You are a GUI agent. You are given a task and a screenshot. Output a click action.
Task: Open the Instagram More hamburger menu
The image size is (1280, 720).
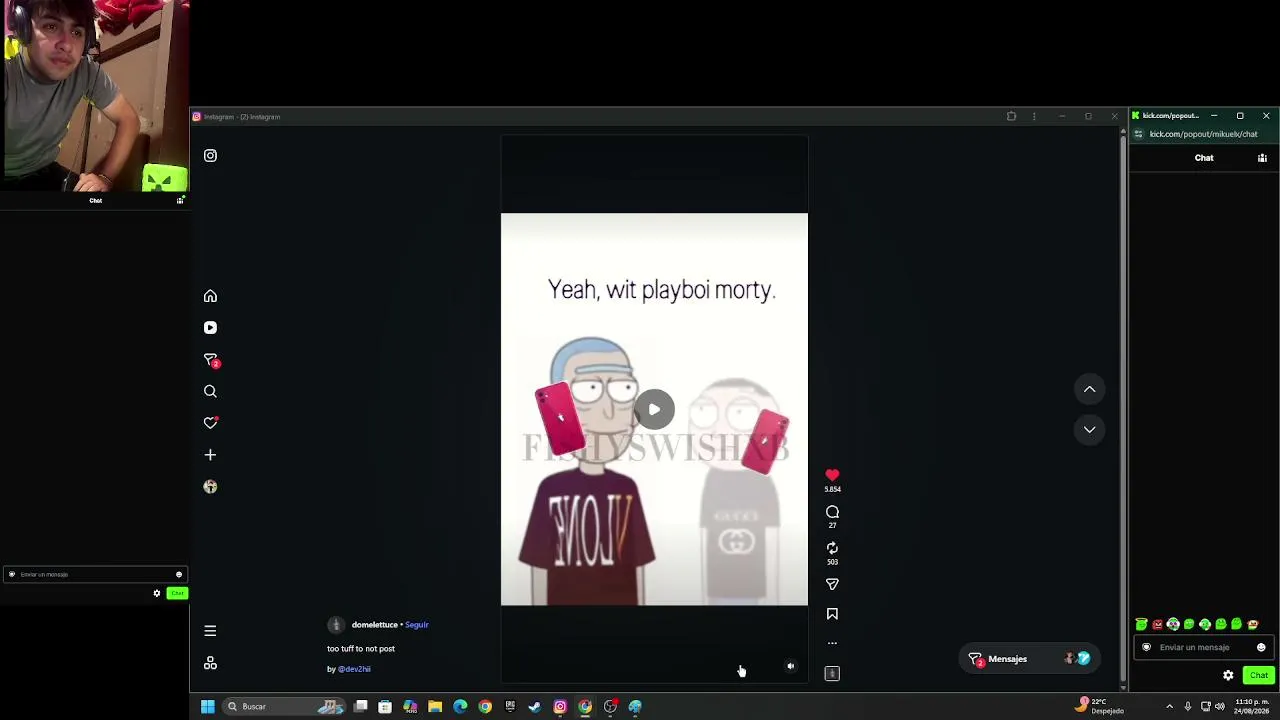pyautogui.click(x=210, y=631)
